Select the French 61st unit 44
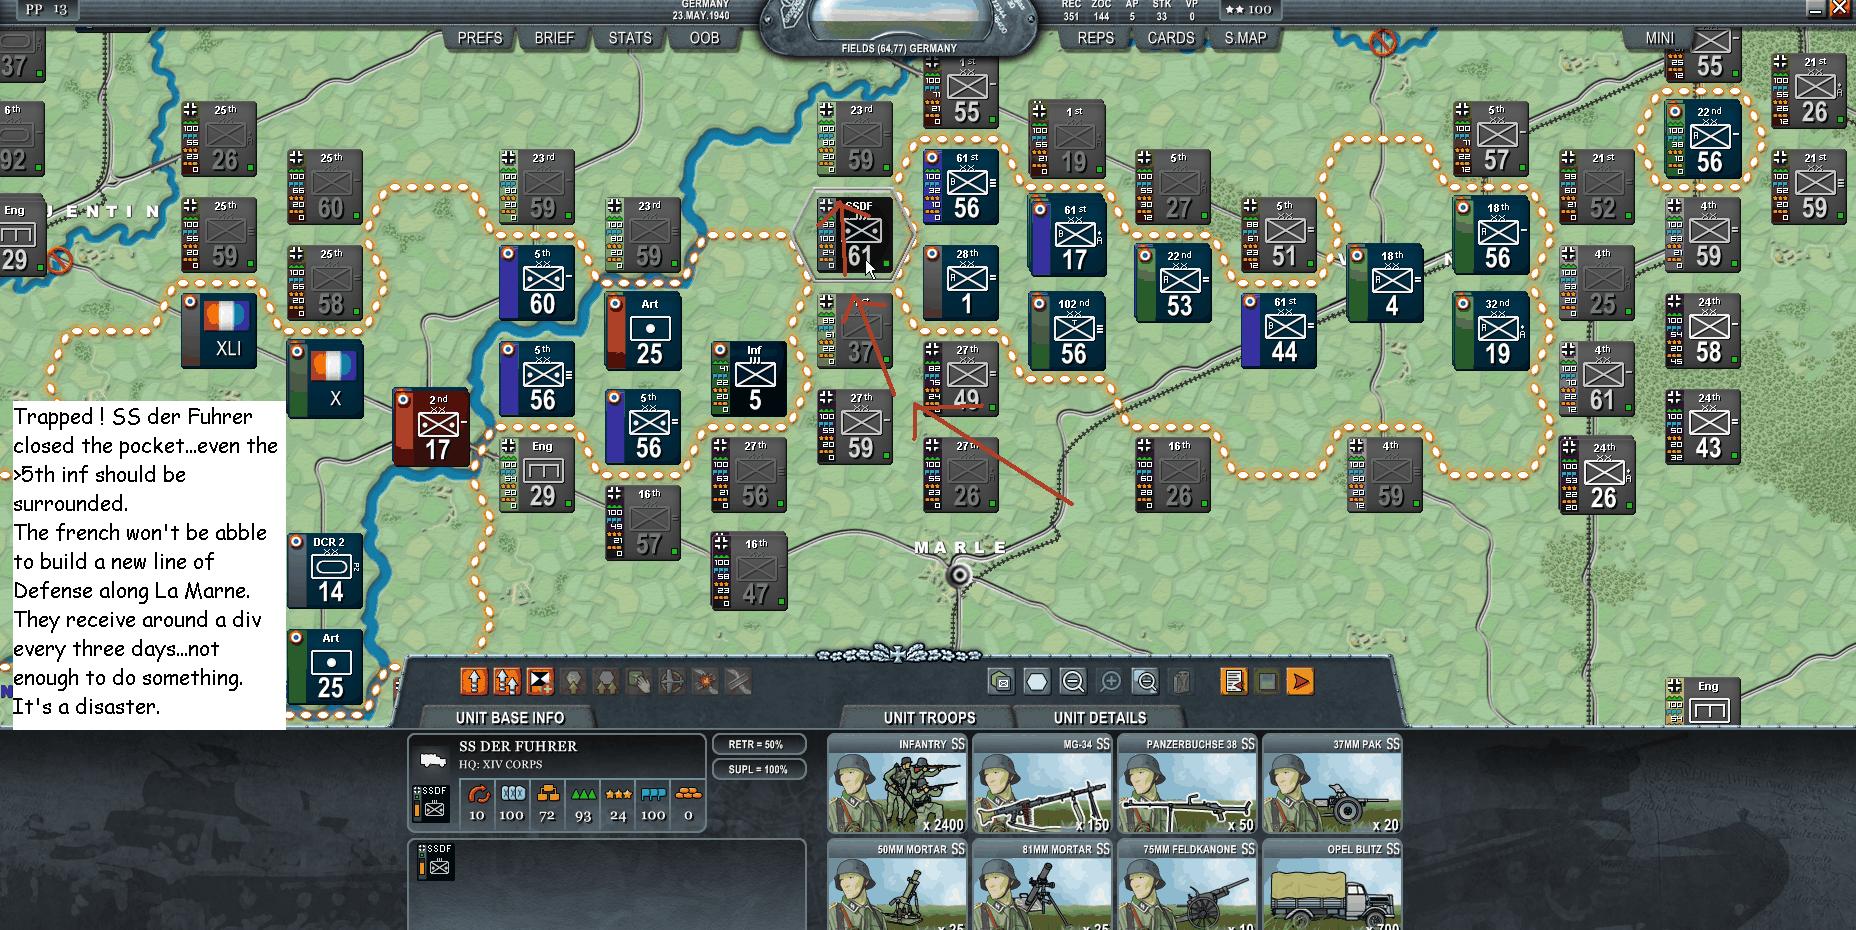This screenshot has width=1856, height=930. [x=1279, y=331]
